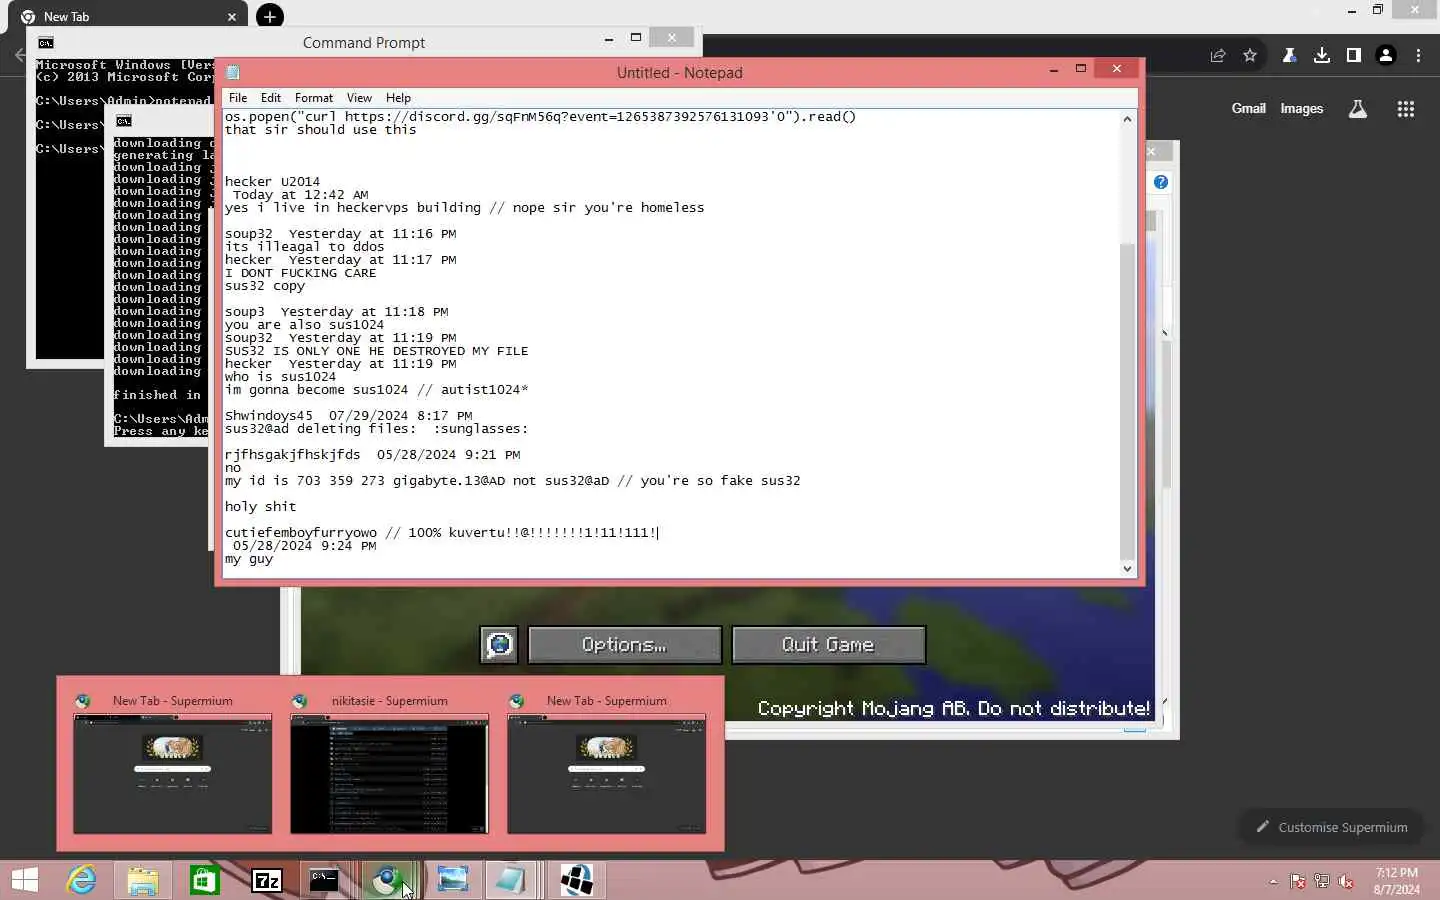Click the Notepad line "holy shit"
Viewport: 1440px width, 900px height.
point(260,507)
